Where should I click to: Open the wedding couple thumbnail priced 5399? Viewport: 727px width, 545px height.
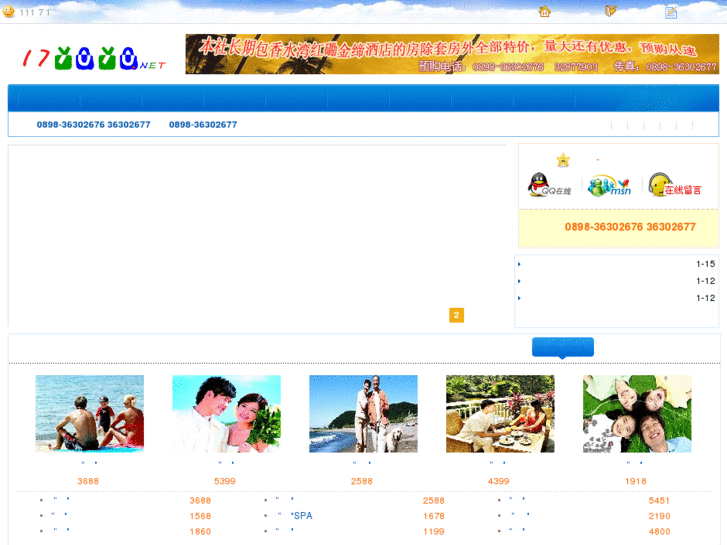[x=226, y=414]
